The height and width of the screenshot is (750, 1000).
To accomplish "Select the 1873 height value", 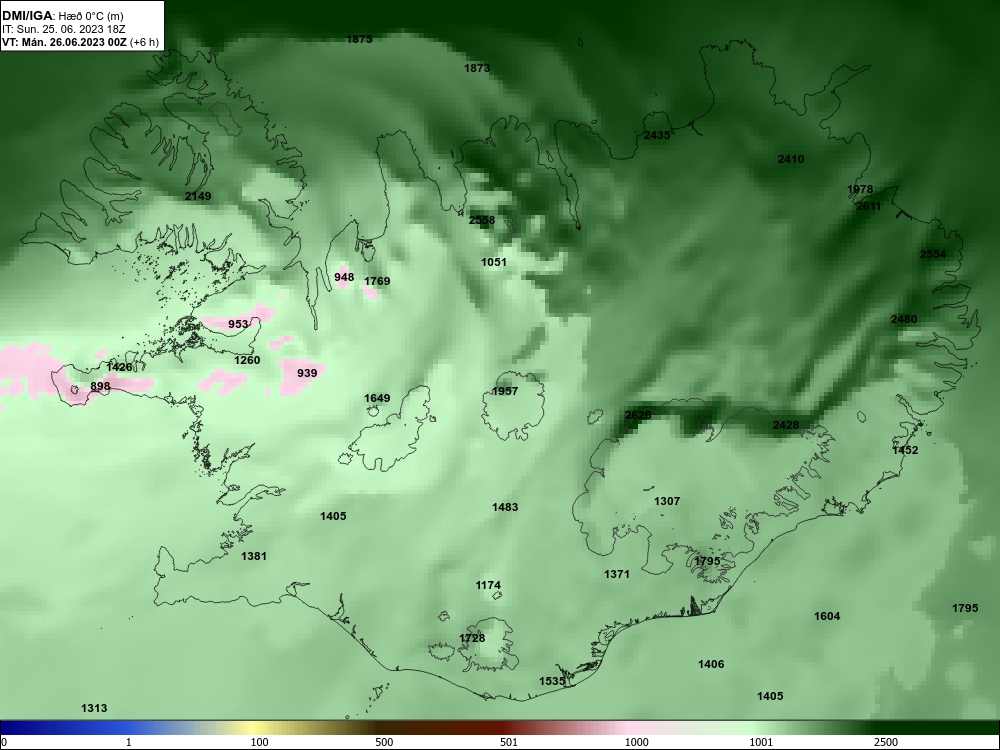I will click(x=477, y=68).
